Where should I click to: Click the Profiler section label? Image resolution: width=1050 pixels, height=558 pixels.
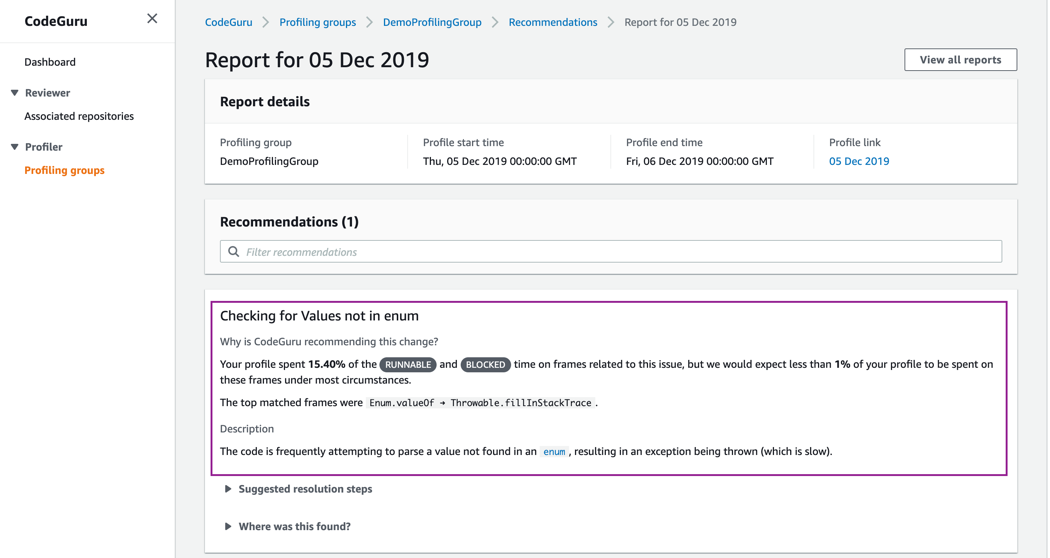[44, 147]
